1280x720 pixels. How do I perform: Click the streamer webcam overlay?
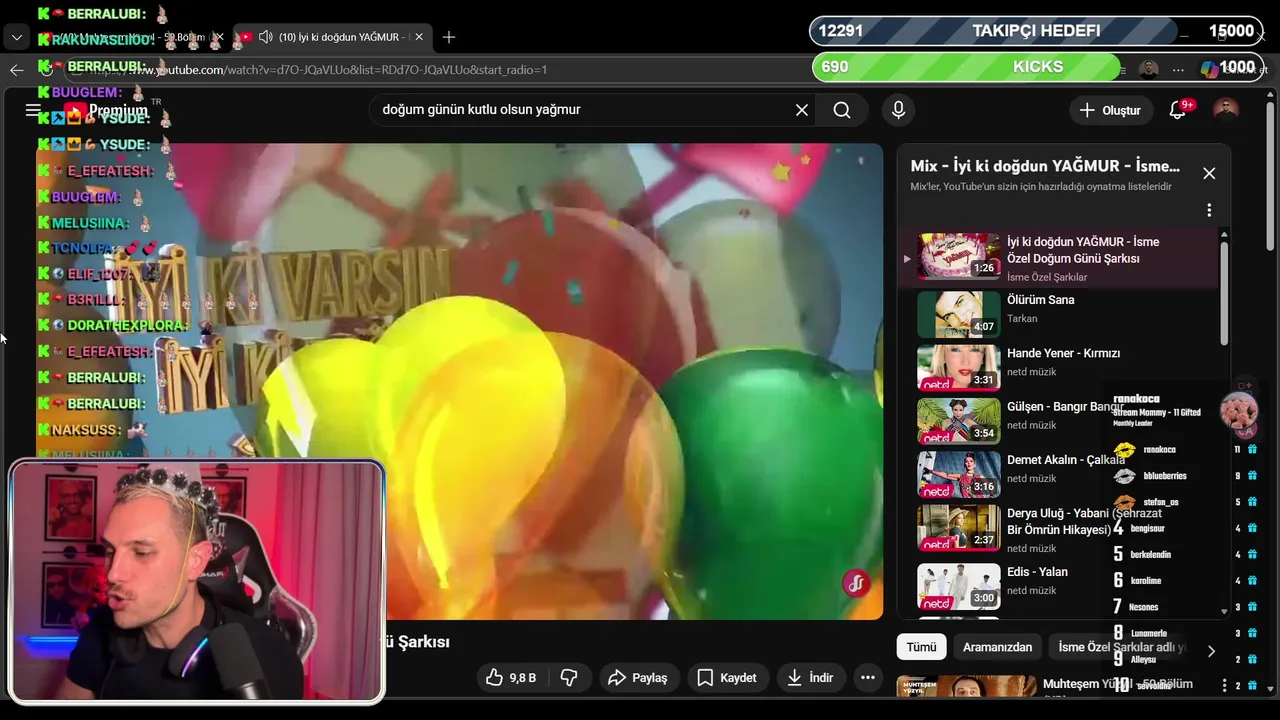pyautogui.click(x=197, y=581)
